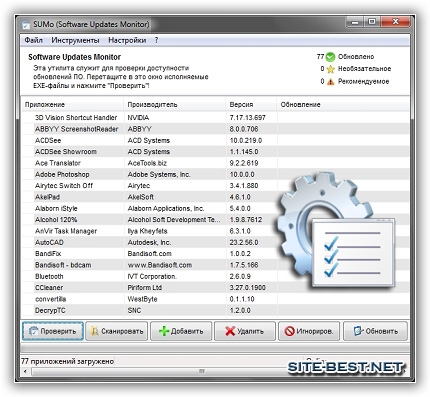
Task: Click the Сканировать button
Action: tap(117, 331)
